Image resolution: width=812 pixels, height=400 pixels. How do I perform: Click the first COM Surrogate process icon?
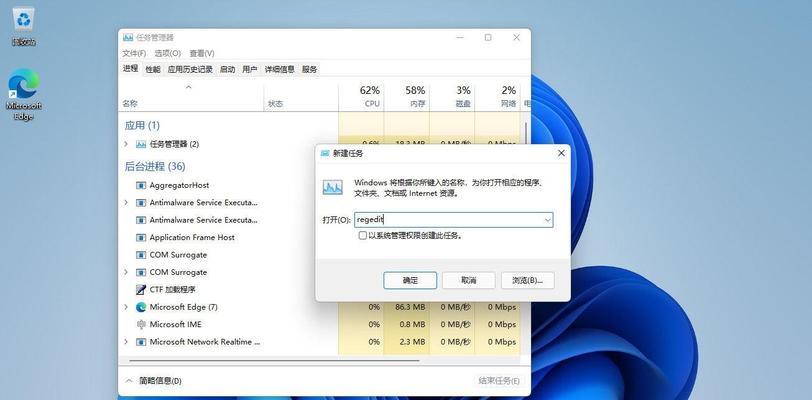141,255
